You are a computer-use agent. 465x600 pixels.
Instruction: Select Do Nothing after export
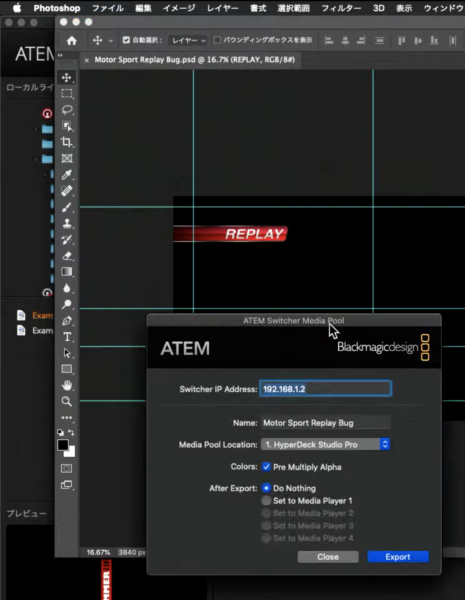point(266,488)
